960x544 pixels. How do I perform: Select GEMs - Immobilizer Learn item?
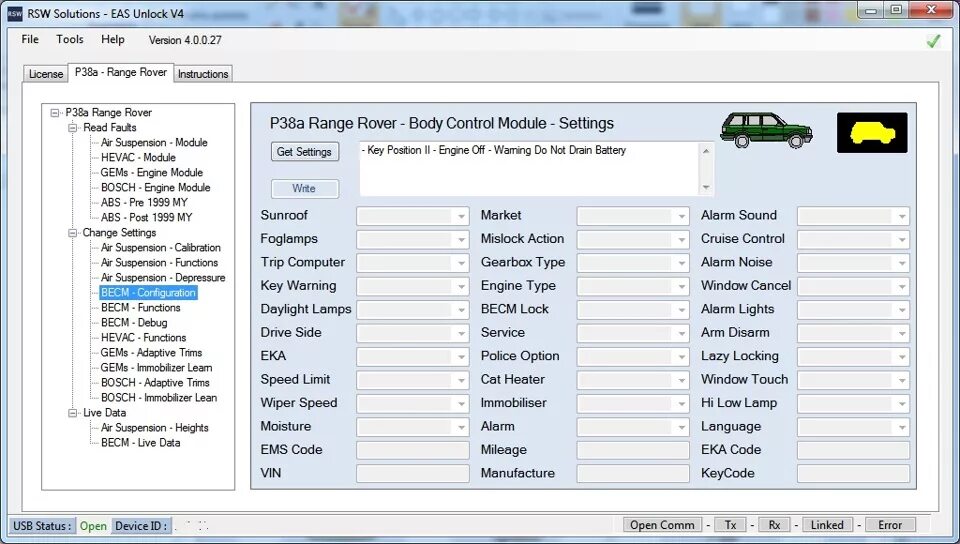coord(157,368)
